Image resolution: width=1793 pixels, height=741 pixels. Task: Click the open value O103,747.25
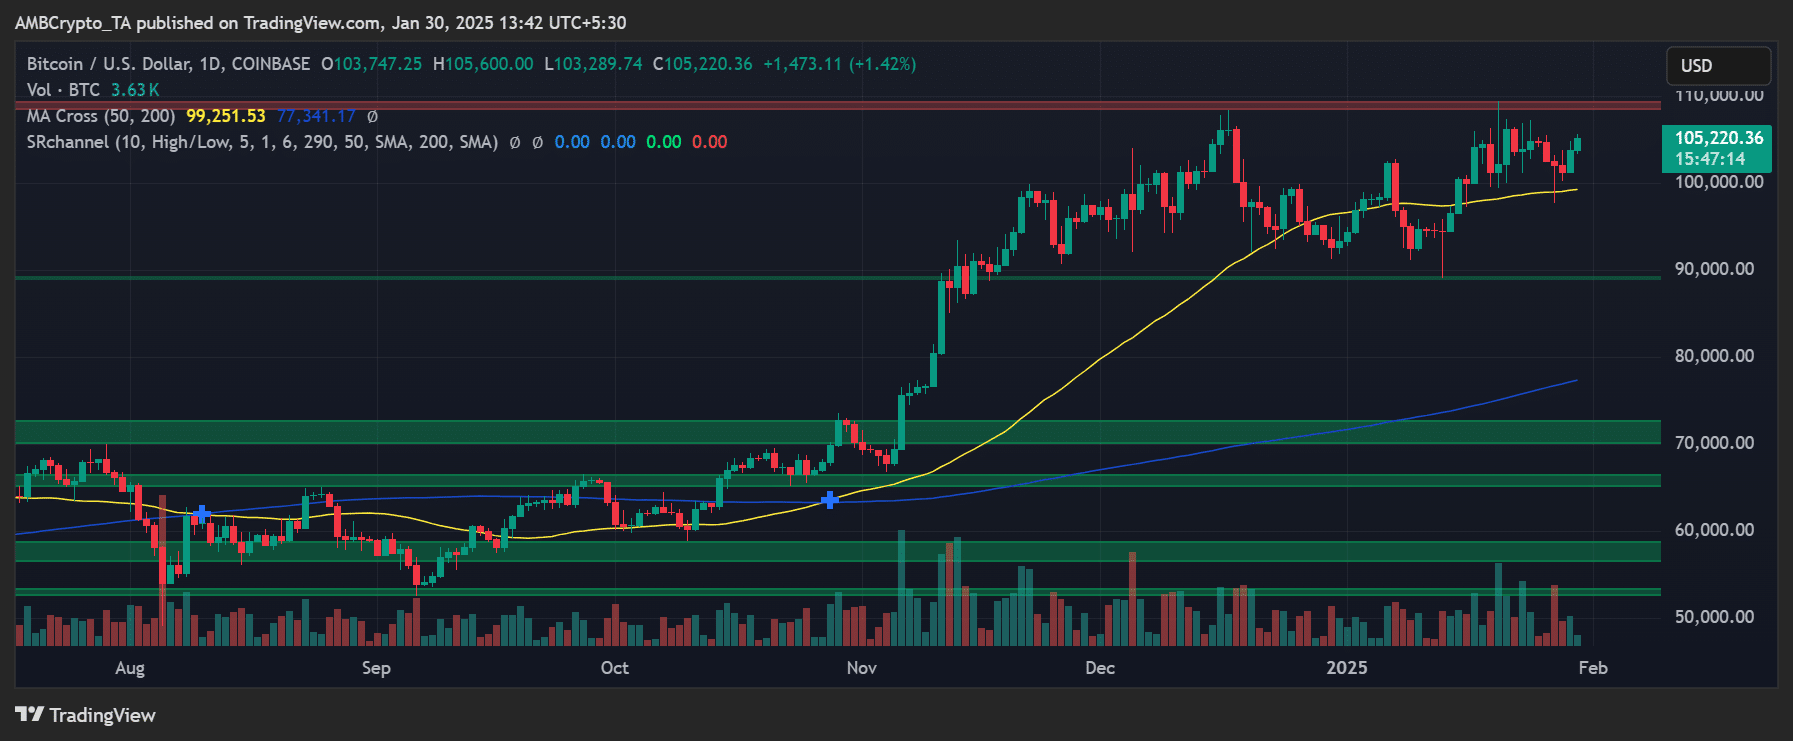[x=371, y=64]
